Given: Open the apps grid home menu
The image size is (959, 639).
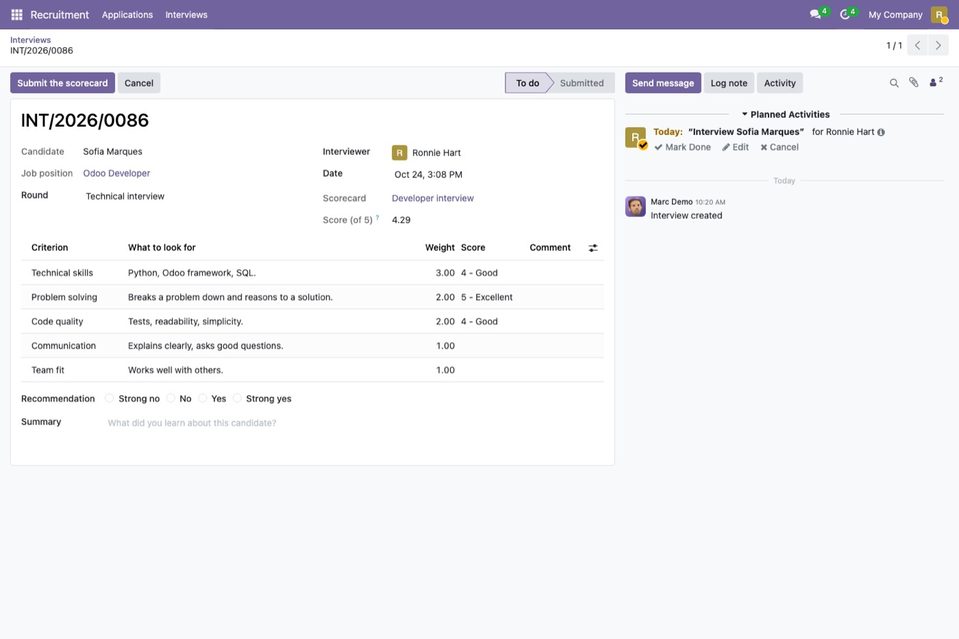Looking at the screenshot, I should [x=17, y=15].
